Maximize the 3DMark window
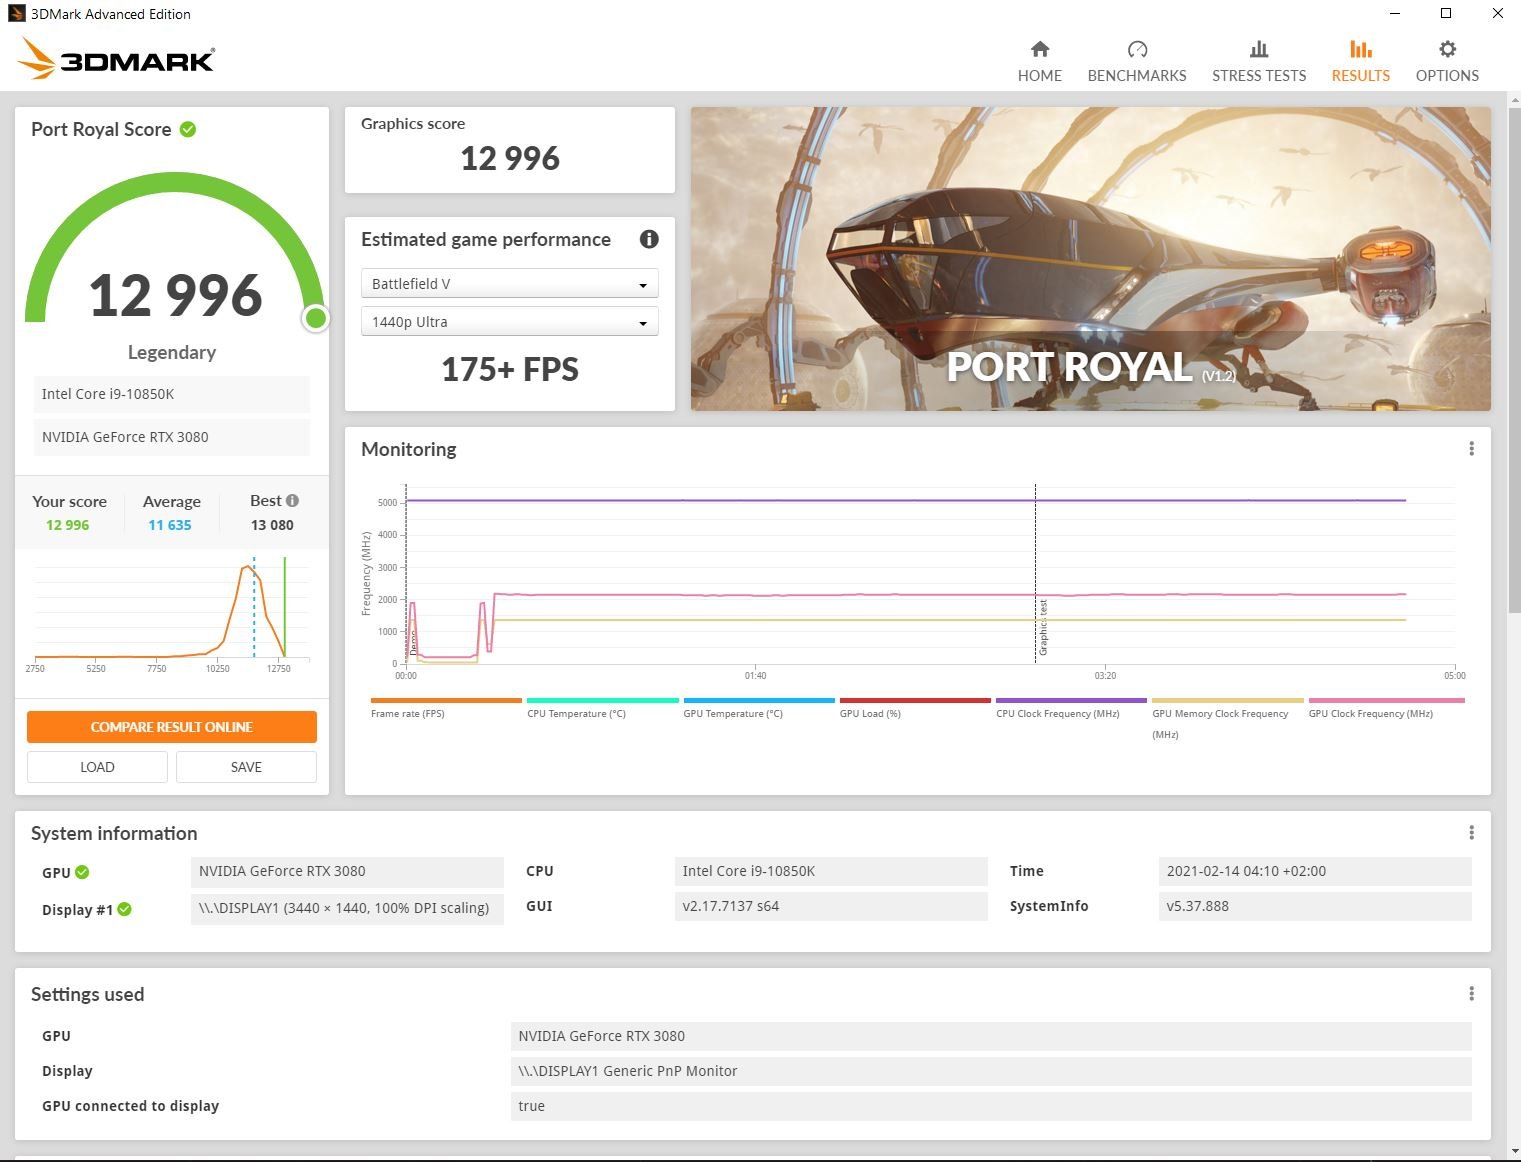The image size is (1521, 1162). point(1446,13)
